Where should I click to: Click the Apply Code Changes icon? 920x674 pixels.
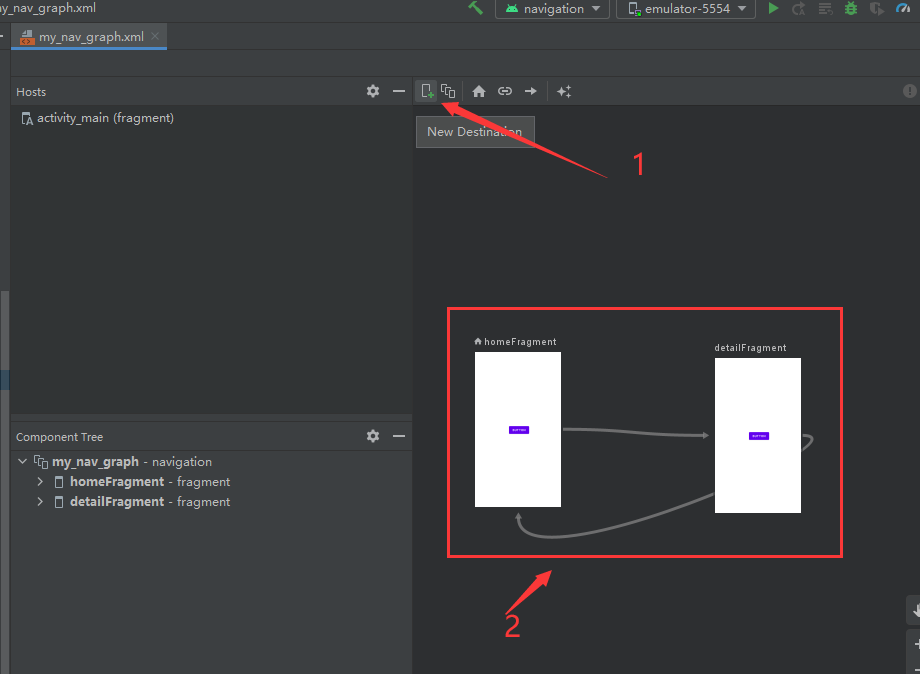[x=826, y=9]
